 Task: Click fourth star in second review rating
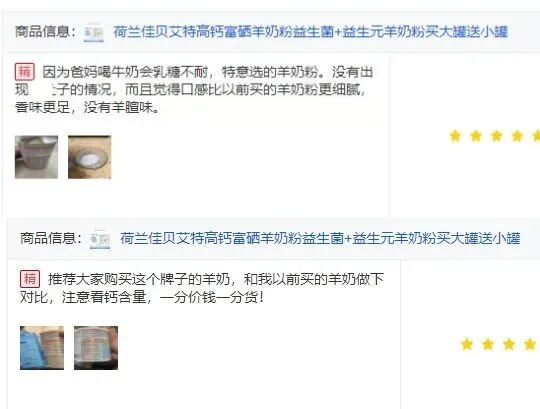click(530, 344)
